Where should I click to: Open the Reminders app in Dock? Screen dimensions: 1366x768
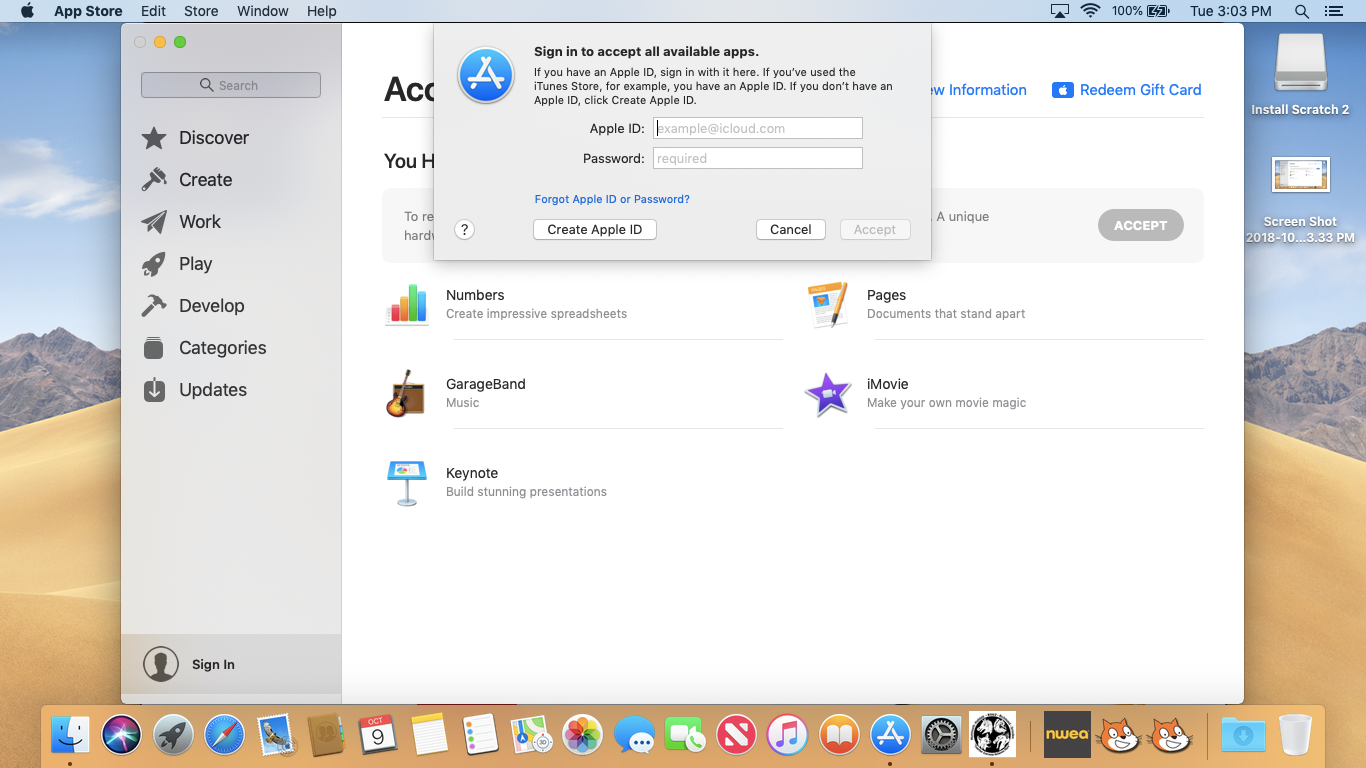[480, 737]
